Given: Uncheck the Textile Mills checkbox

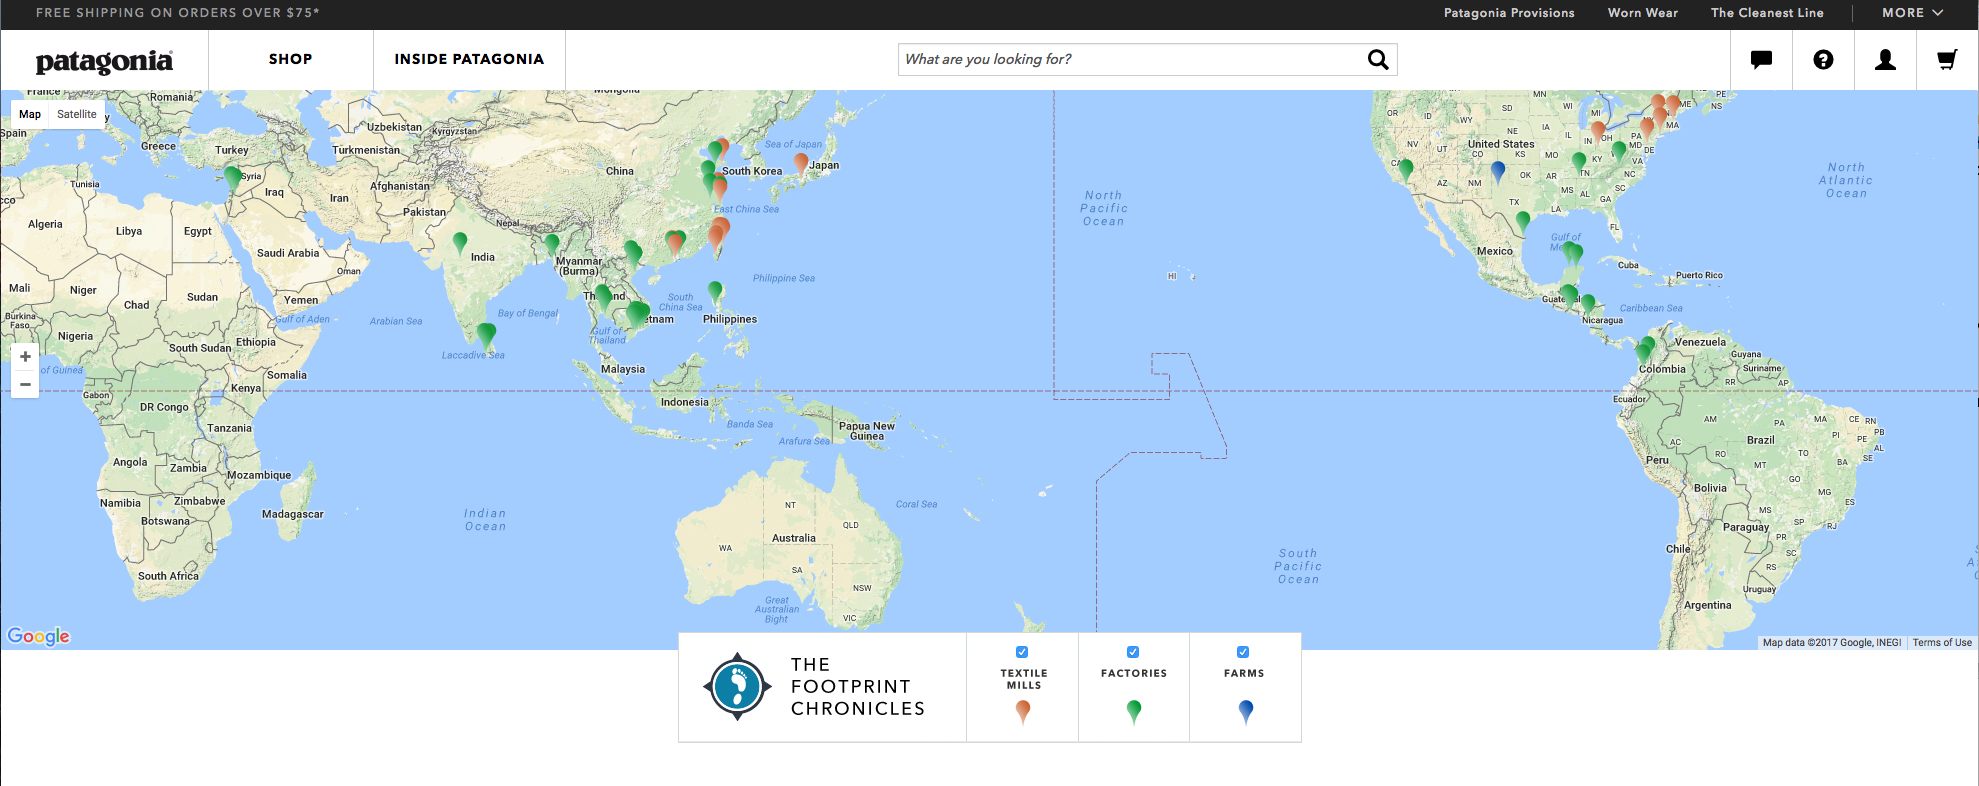Looking at the screenshot, I should pyautogui.click(x=1022, y=652).
